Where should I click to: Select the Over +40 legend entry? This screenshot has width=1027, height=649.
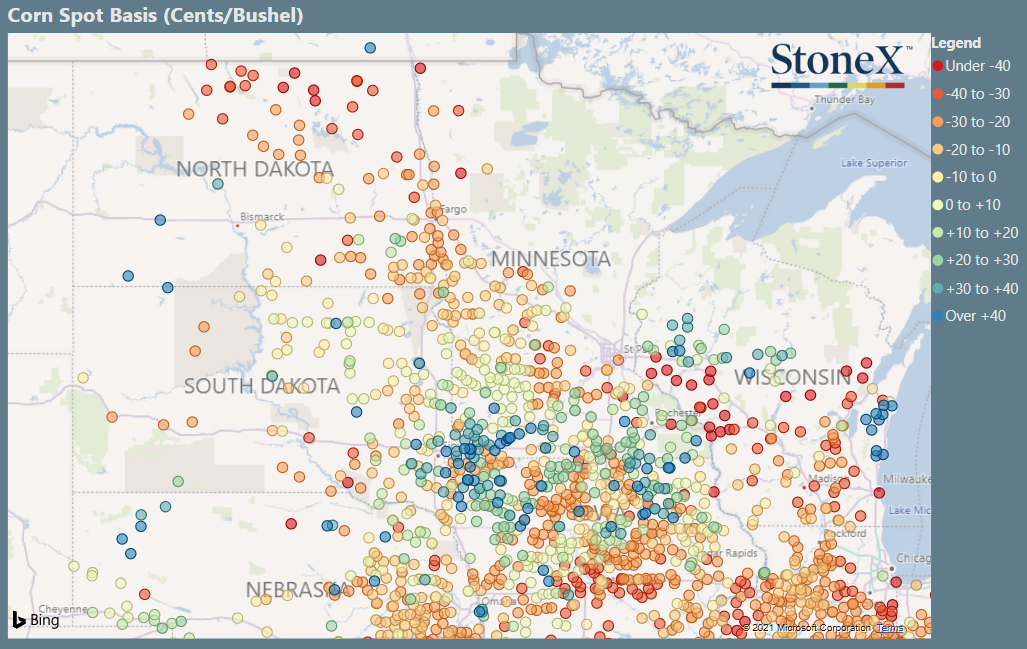tap(969, 316)
